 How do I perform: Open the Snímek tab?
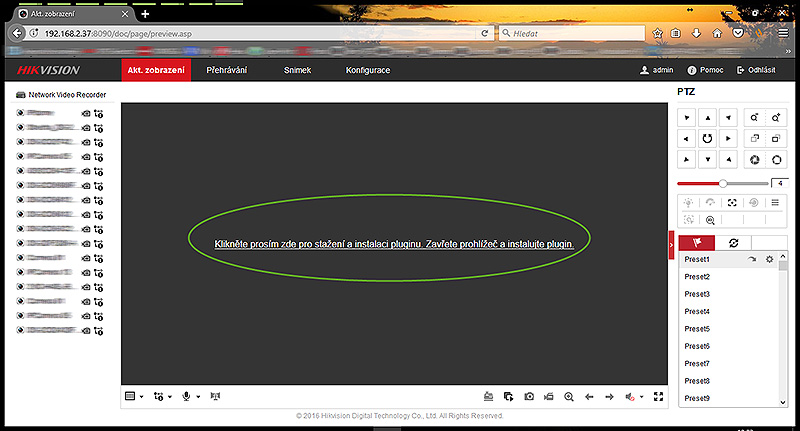click(297, 70)
